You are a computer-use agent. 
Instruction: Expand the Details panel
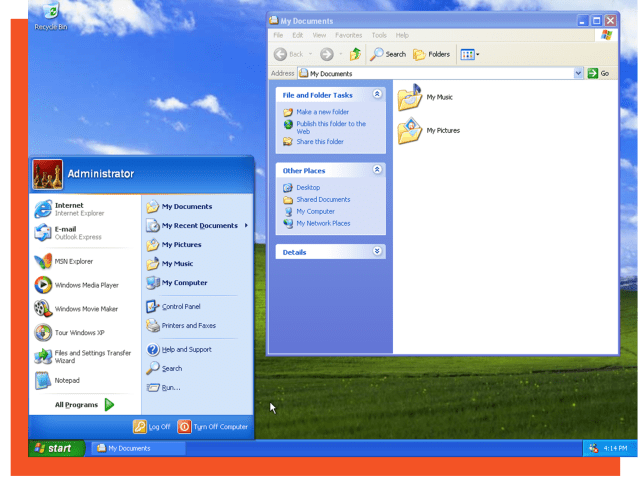[377, 251]
